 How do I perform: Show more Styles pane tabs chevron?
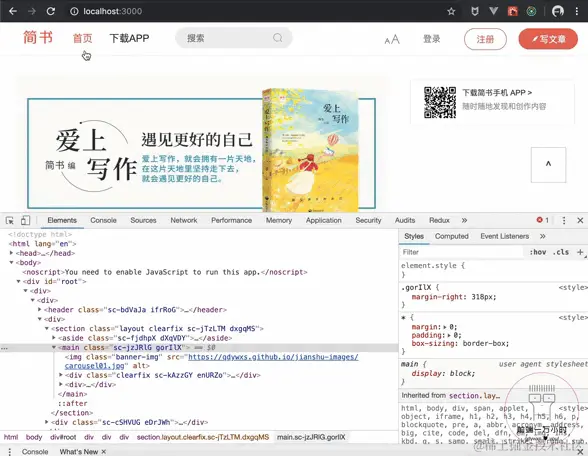click(x=543, y=236)
